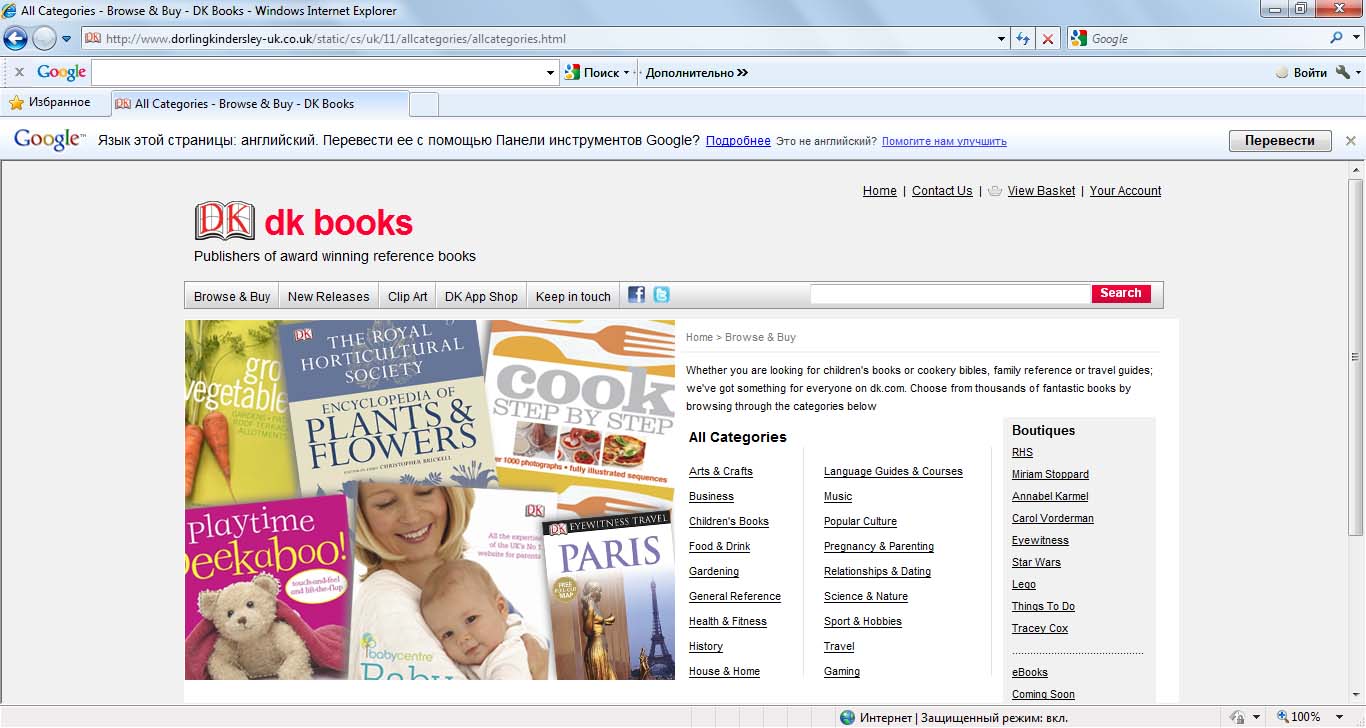
Task: Click the Facebook icon in nav bar
Action: tap(636, 295)
